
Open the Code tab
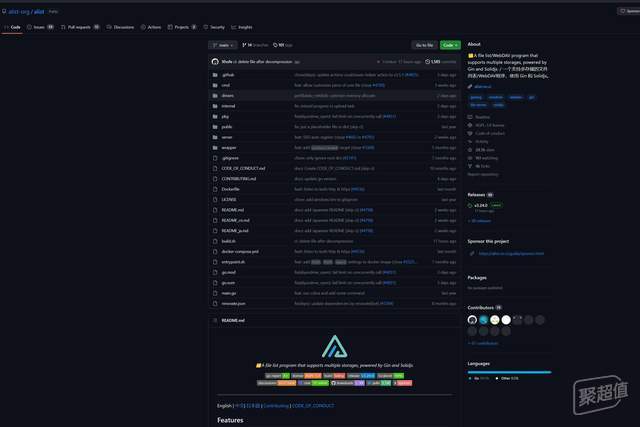coord(12,27)
